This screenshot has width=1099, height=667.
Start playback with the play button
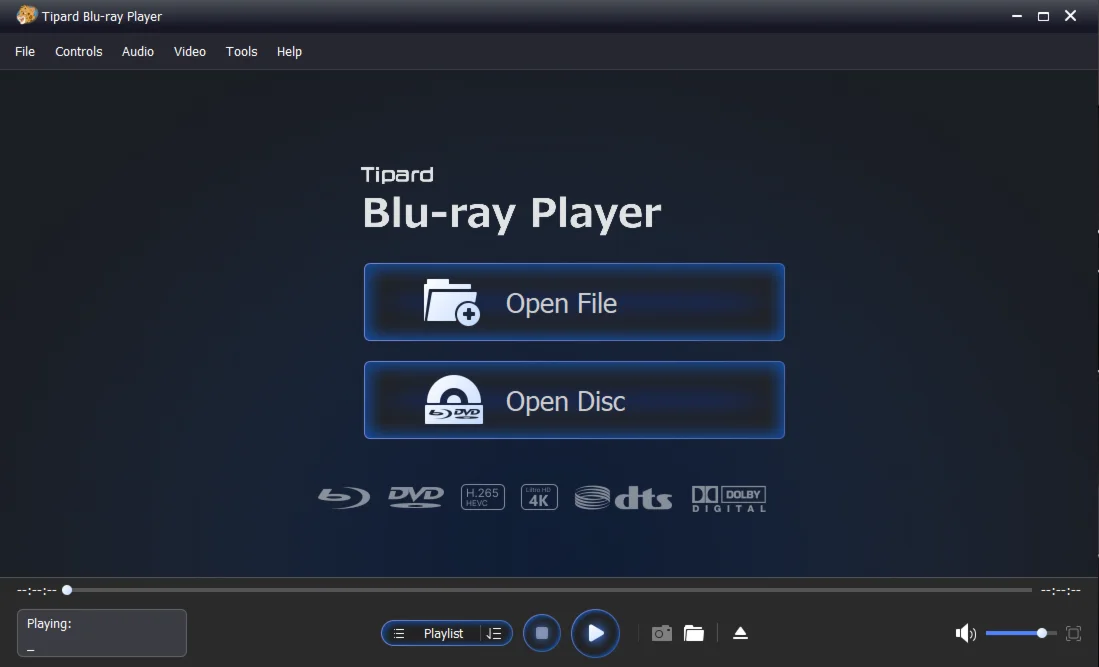click(x=595, y=633)
